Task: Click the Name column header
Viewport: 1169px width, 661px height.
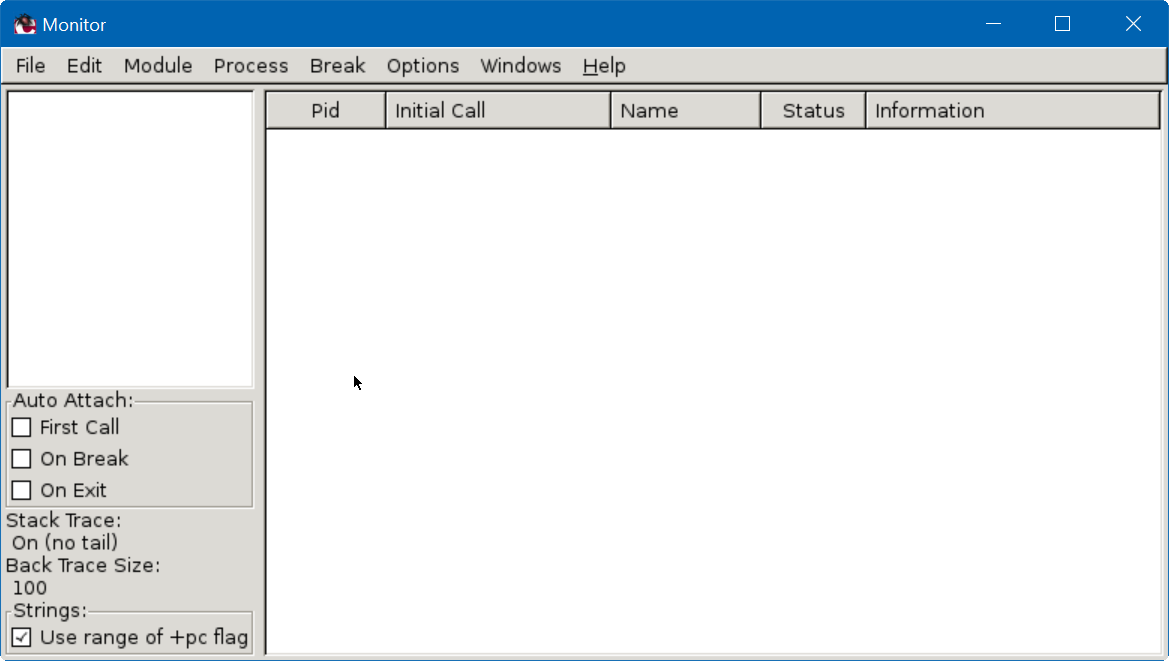Action: pyautogui.click(x=686, y=110)
